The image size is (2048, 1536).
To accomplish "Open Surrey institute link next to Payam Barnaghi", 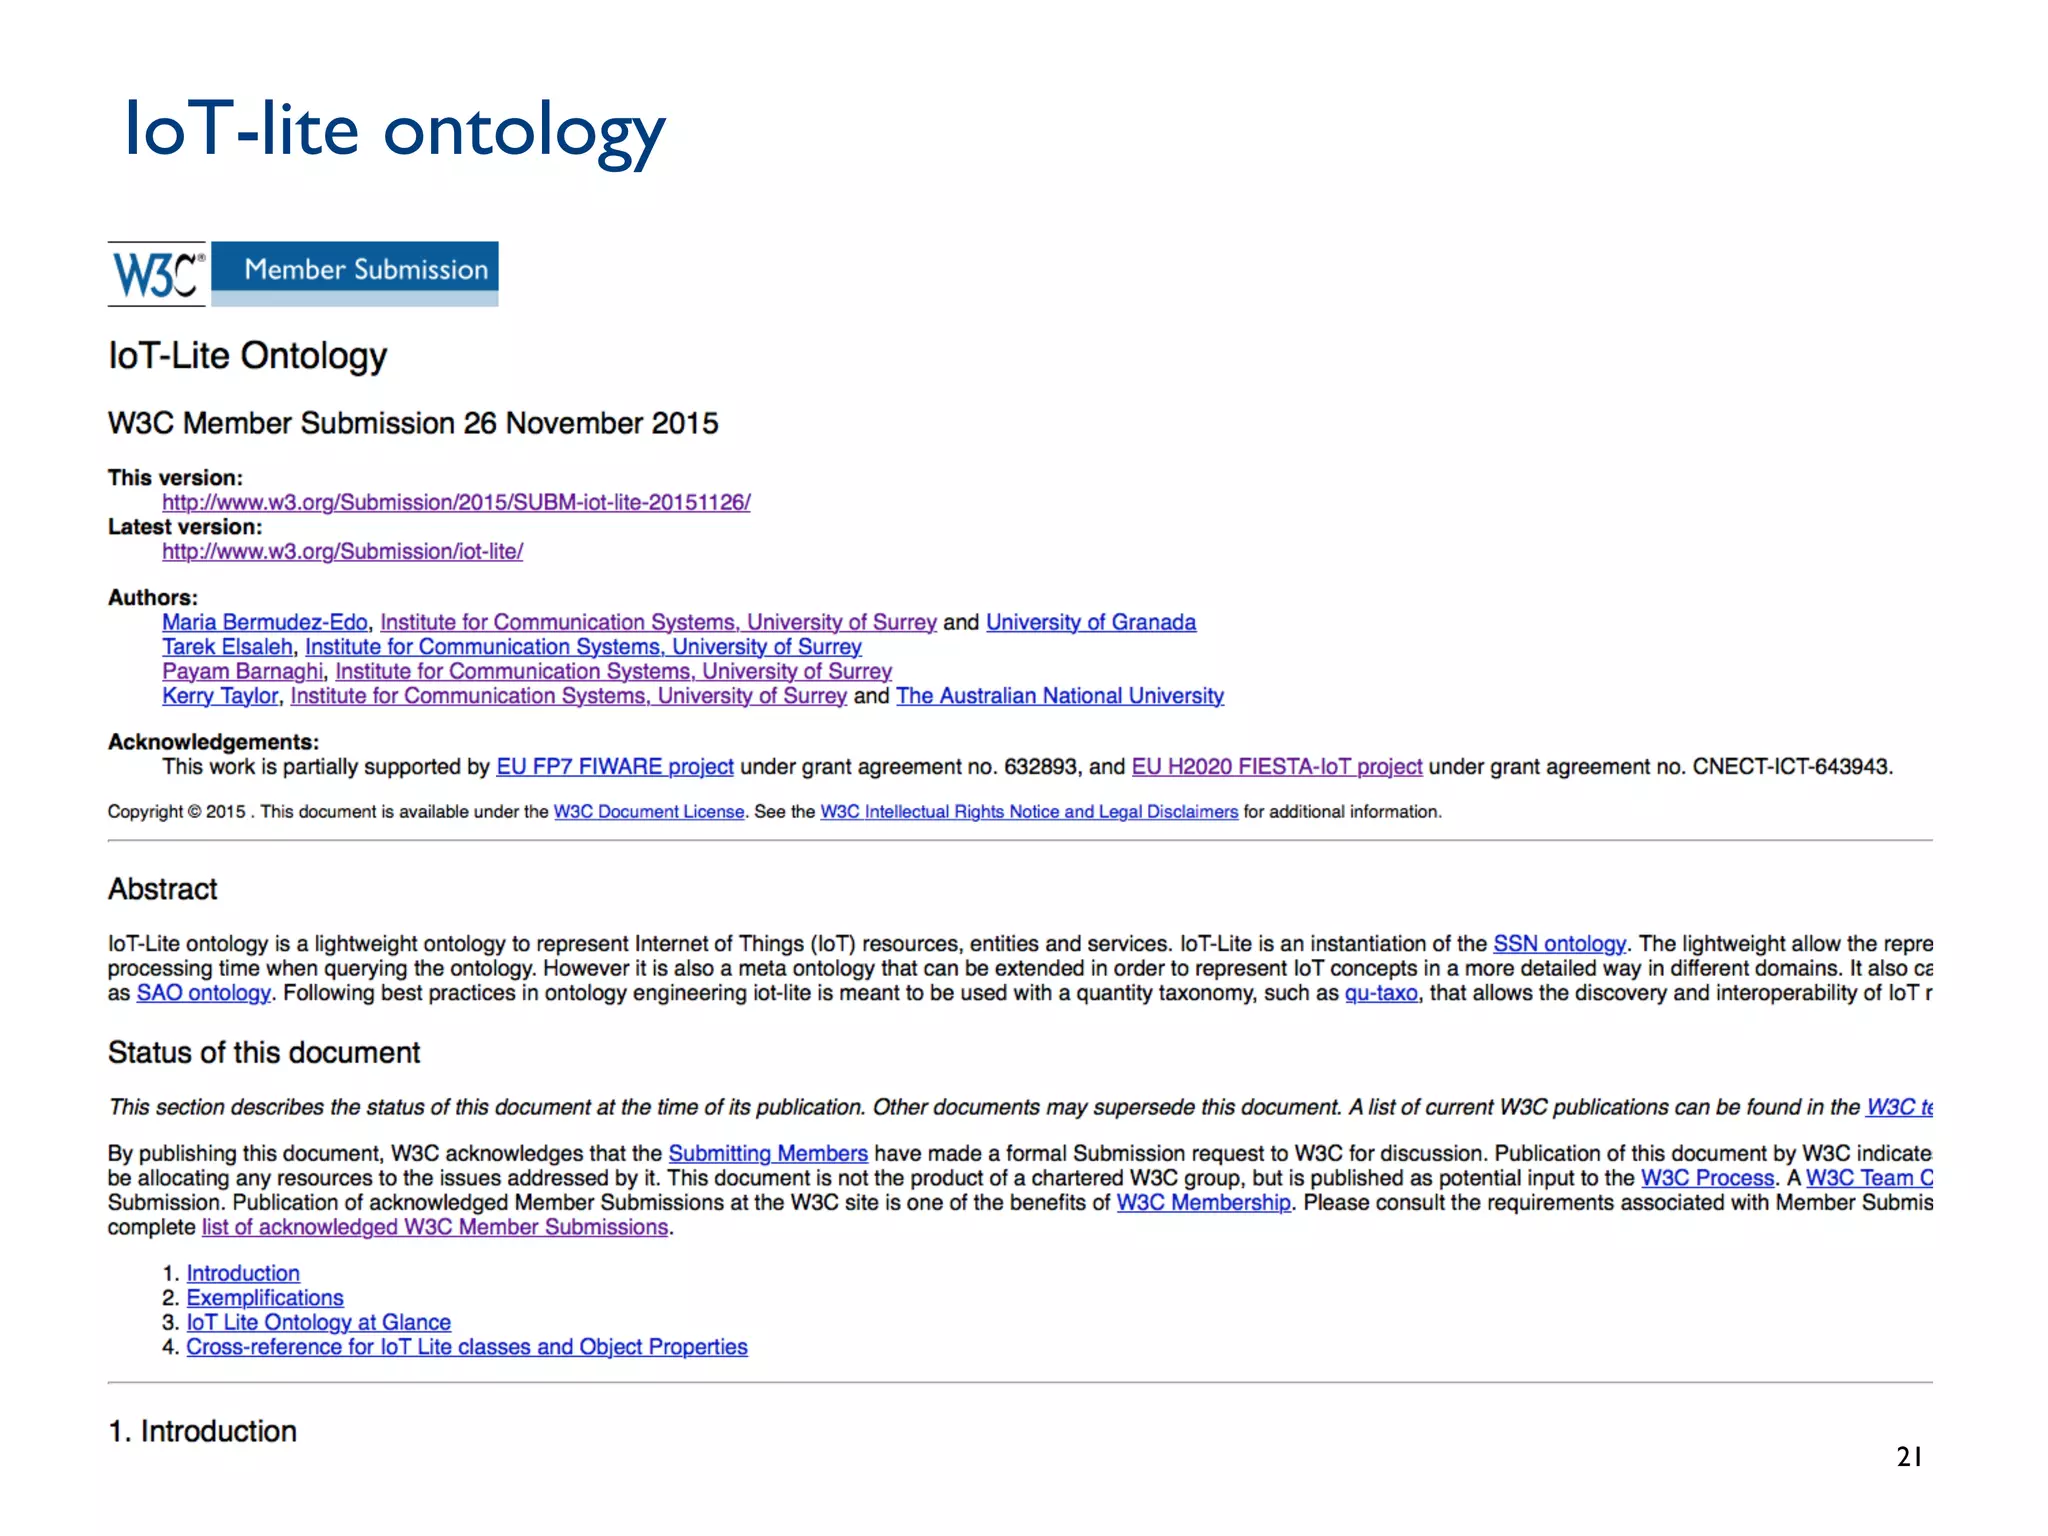I will 613,671.
